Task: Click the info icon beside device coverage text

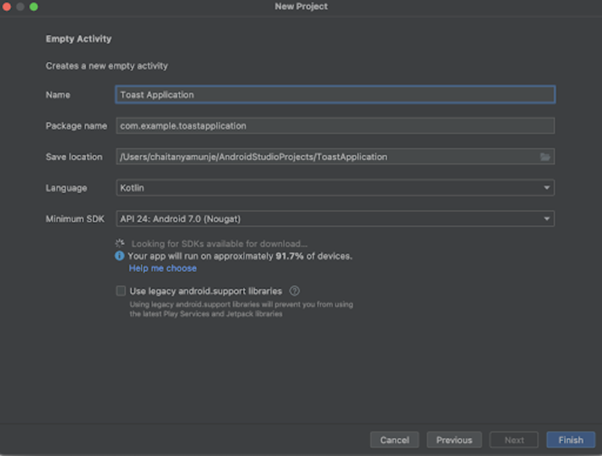Action: pos(120,256)
